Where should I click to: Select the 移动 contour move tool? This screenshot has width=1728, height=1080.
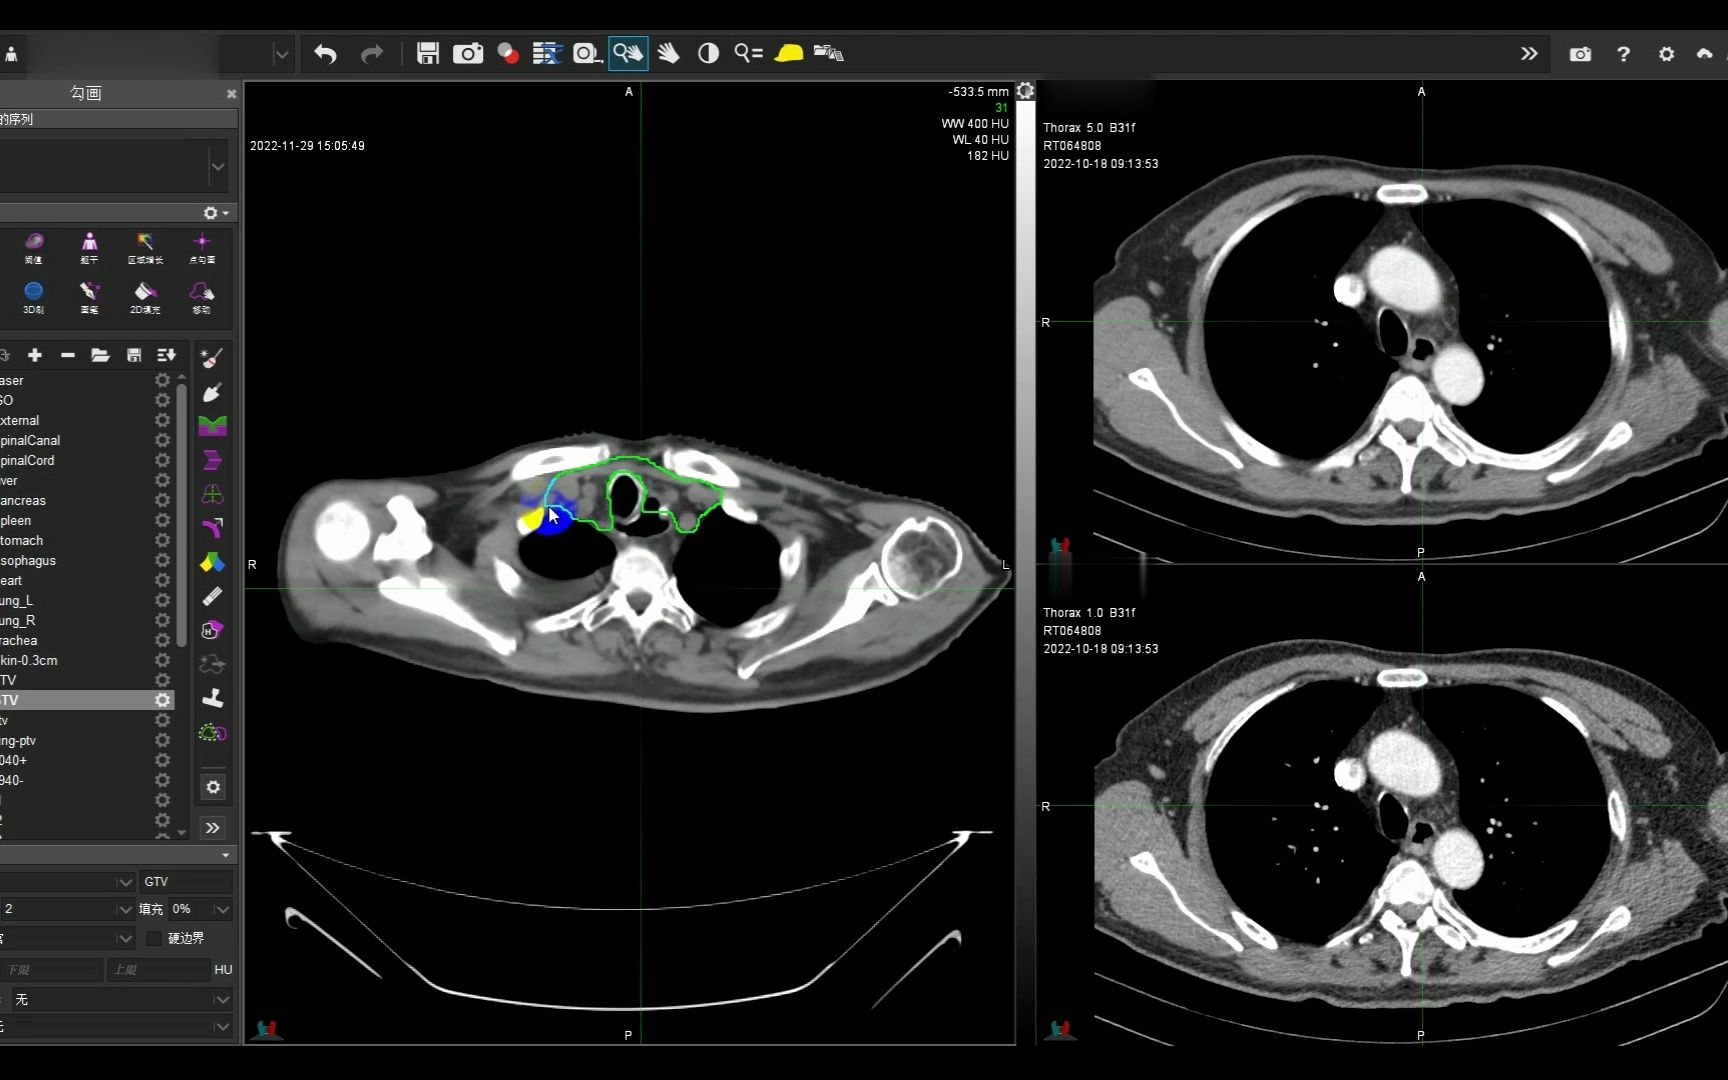[201, 297]
